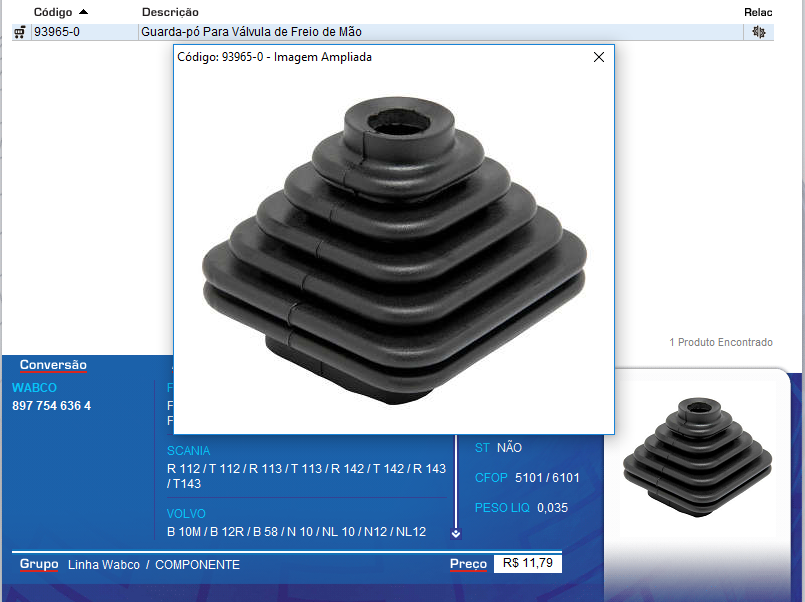Click the VOLVO application heading
The height and width of the screenshot is (602, 805).
(x=186, y=514)
